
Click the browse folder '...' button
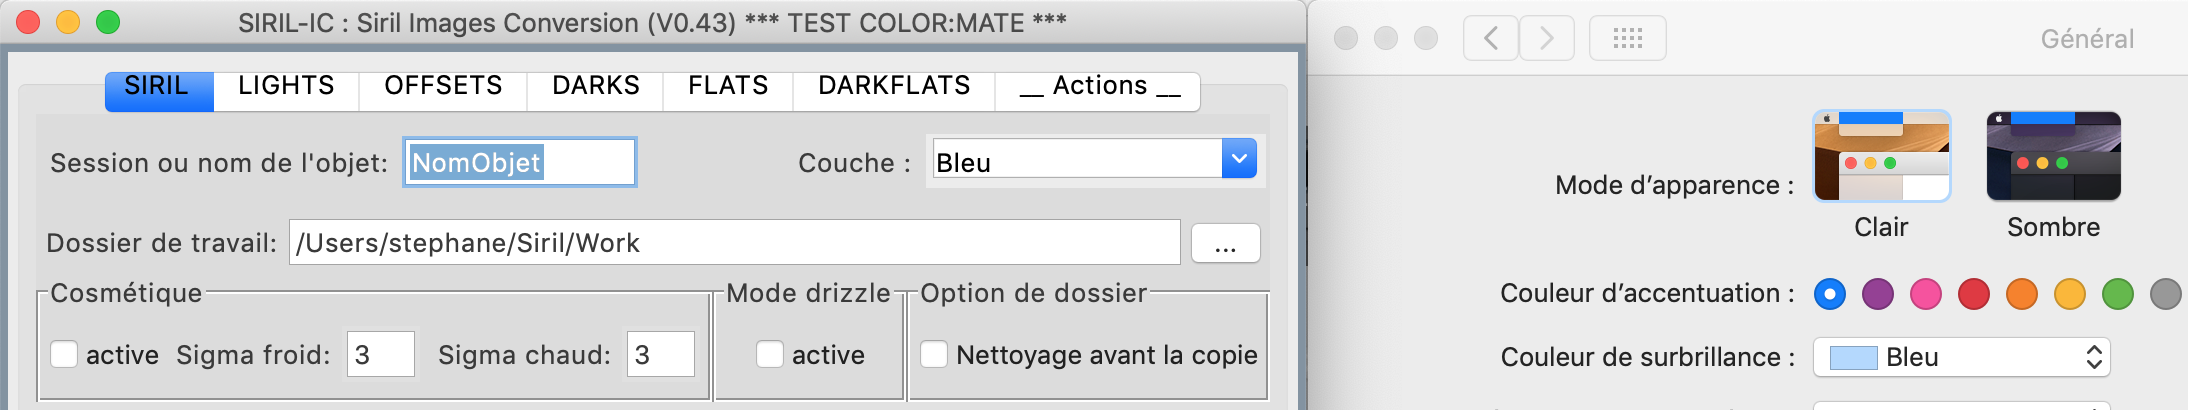(x=1225, y=244)
